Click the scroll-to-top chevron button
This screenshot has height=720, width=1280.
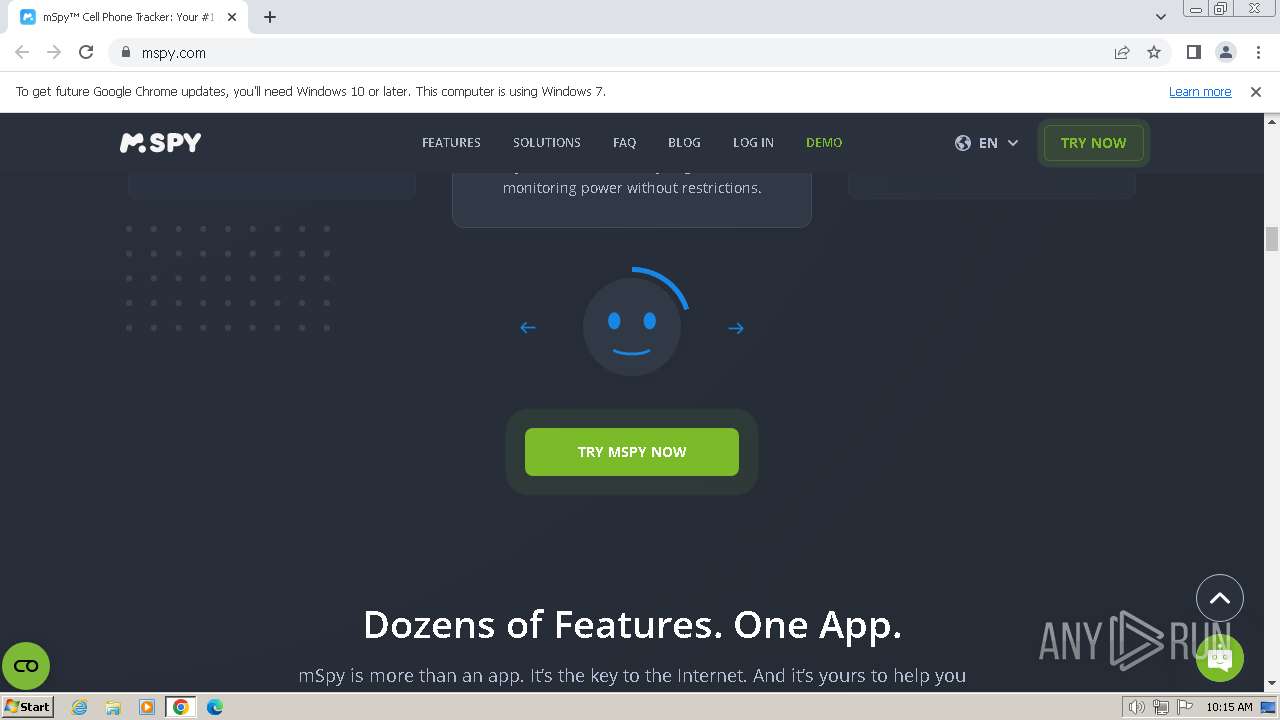tap(1220, 598)
